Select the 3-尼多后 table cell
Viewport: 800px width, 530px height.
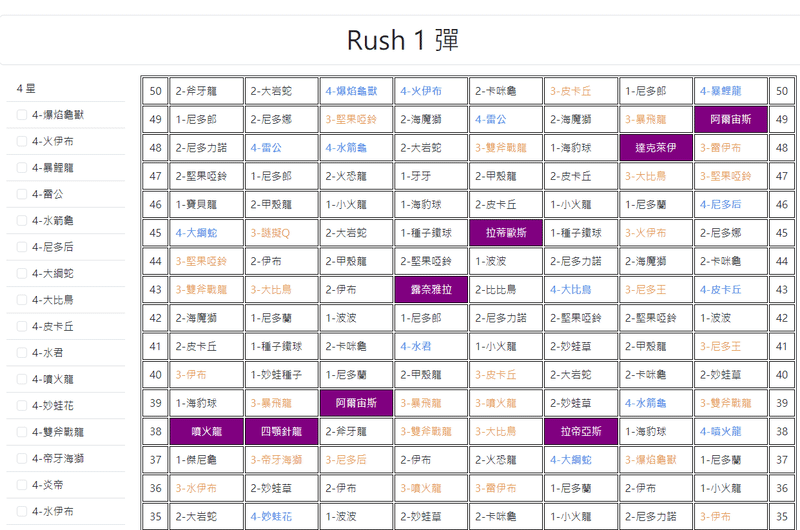tap(356, 460)
